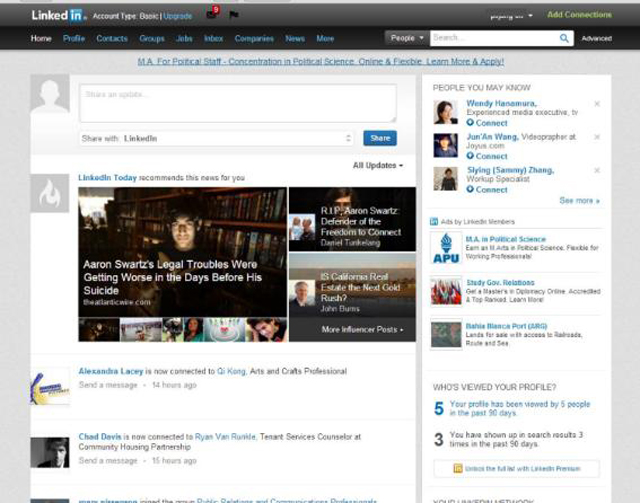Open the Inbox menu

click(x=213, y=38)
